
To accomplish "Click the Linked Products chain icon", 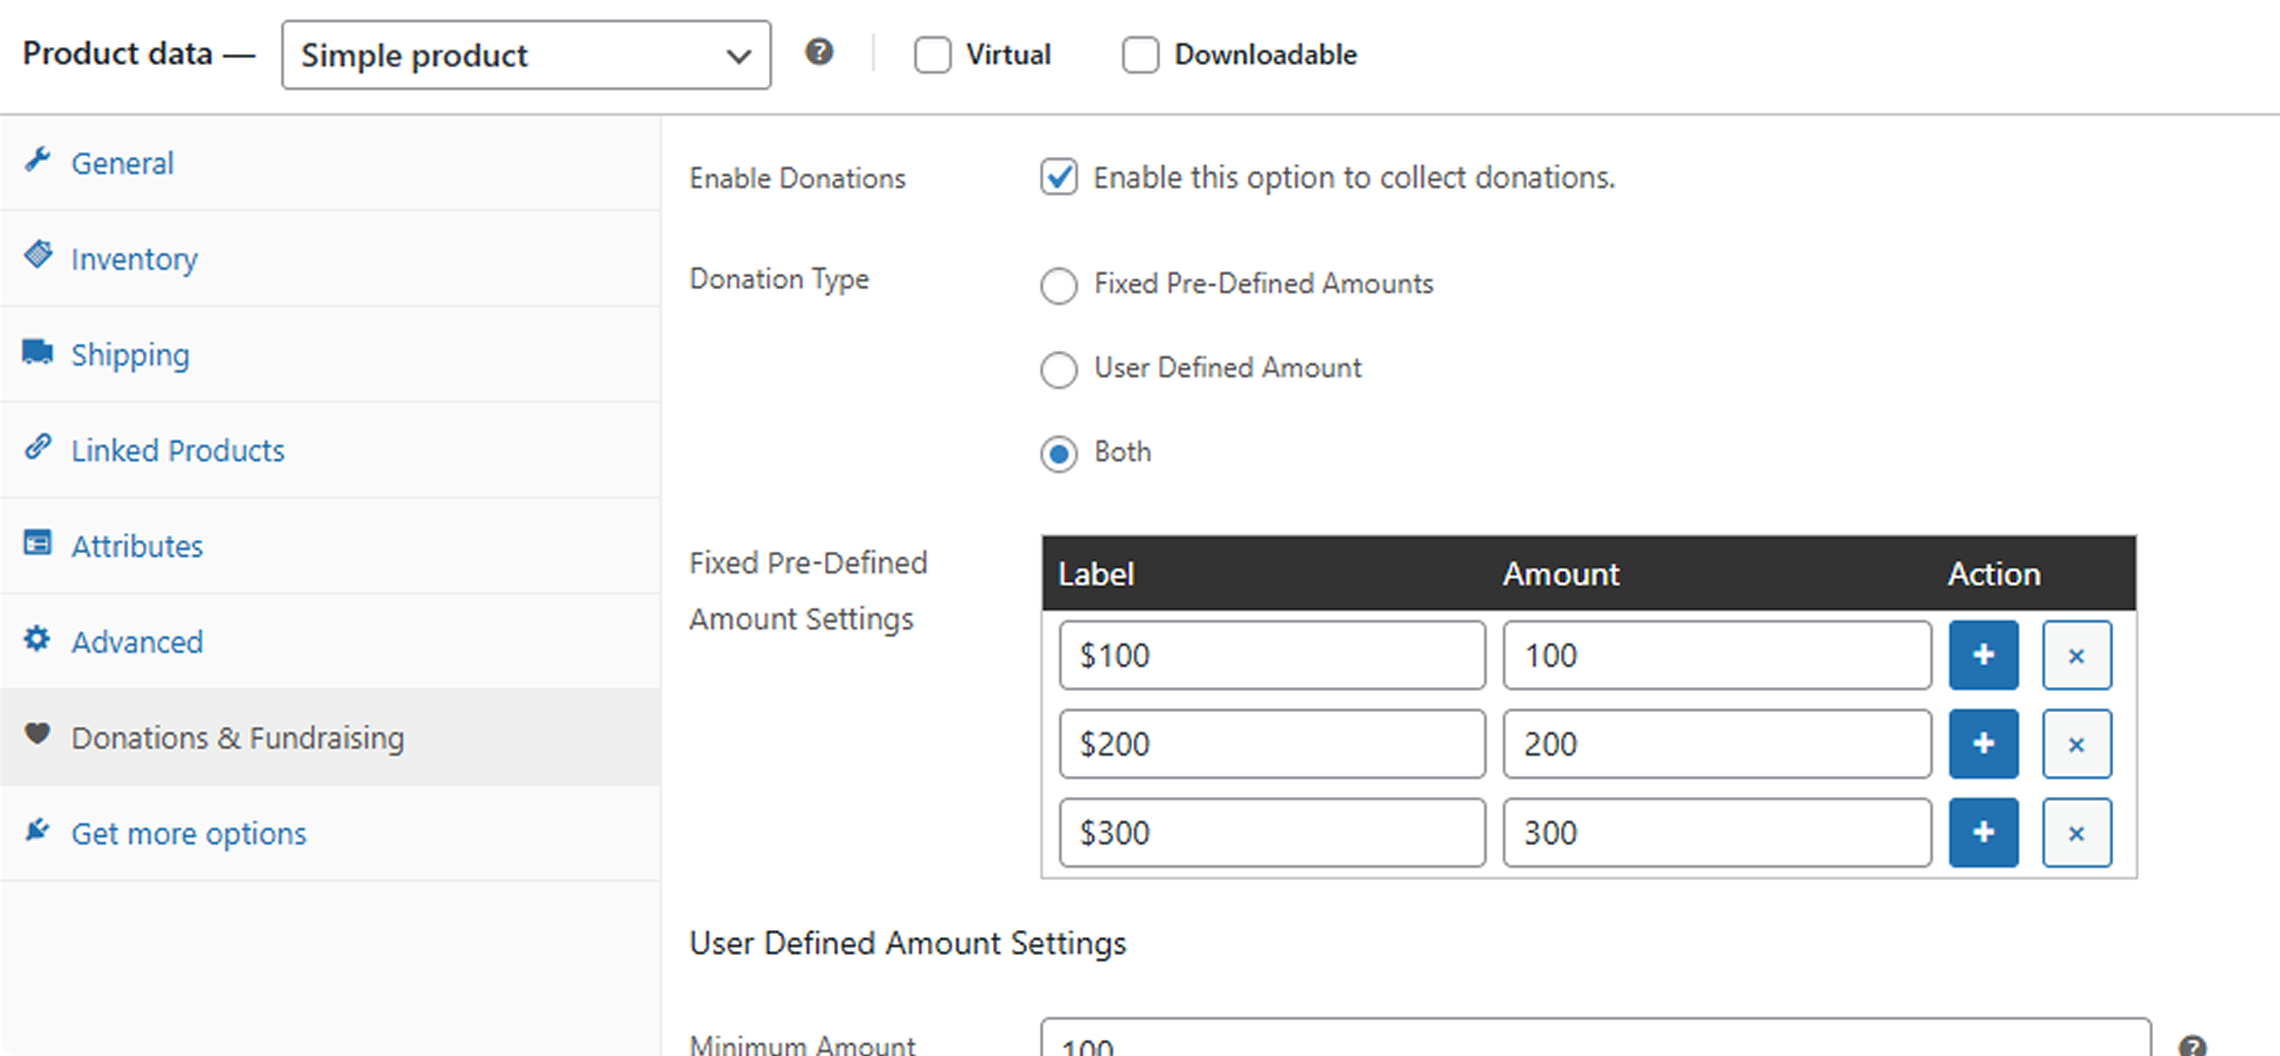I will coord(38,447).
